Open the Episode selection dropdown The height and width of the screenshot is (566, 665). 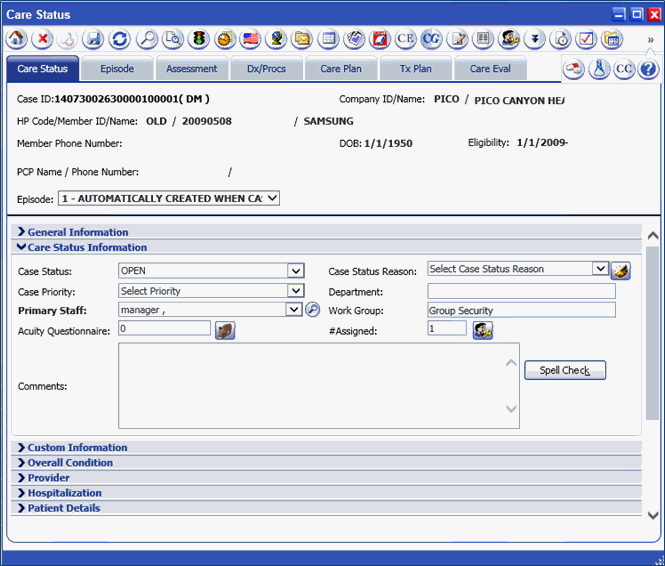pos(271,198)
